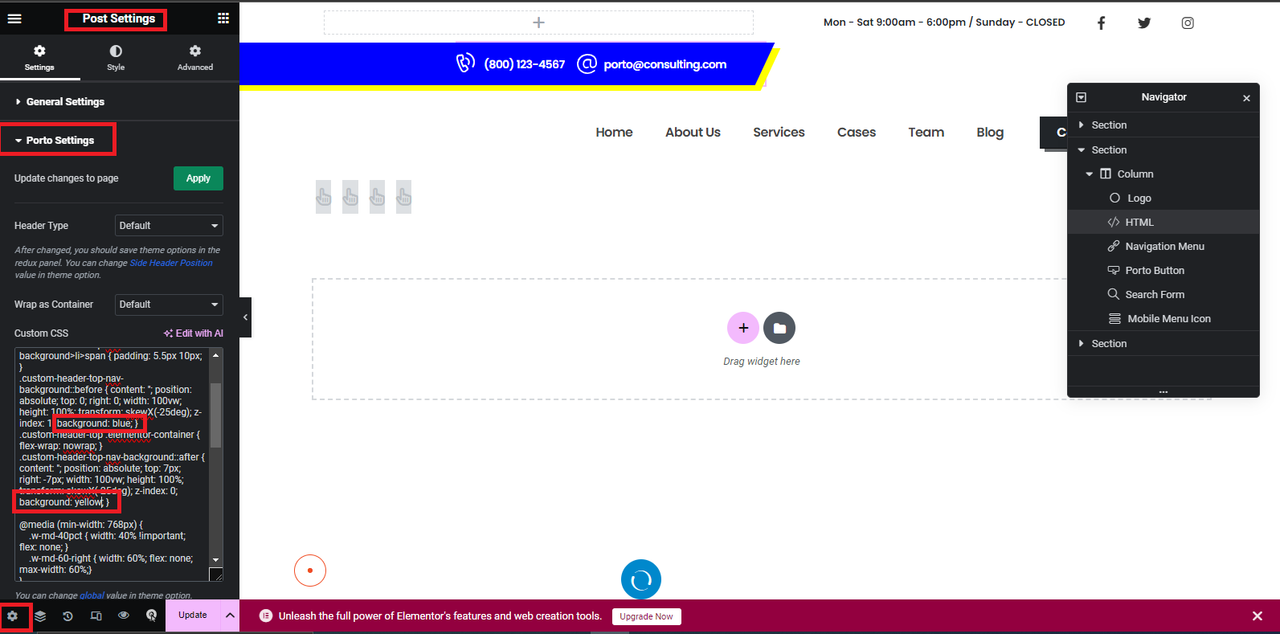This screenshot has height=634, width=1280.
Task: Open Twitter link in the header
Action: [x=1144, y=23]
